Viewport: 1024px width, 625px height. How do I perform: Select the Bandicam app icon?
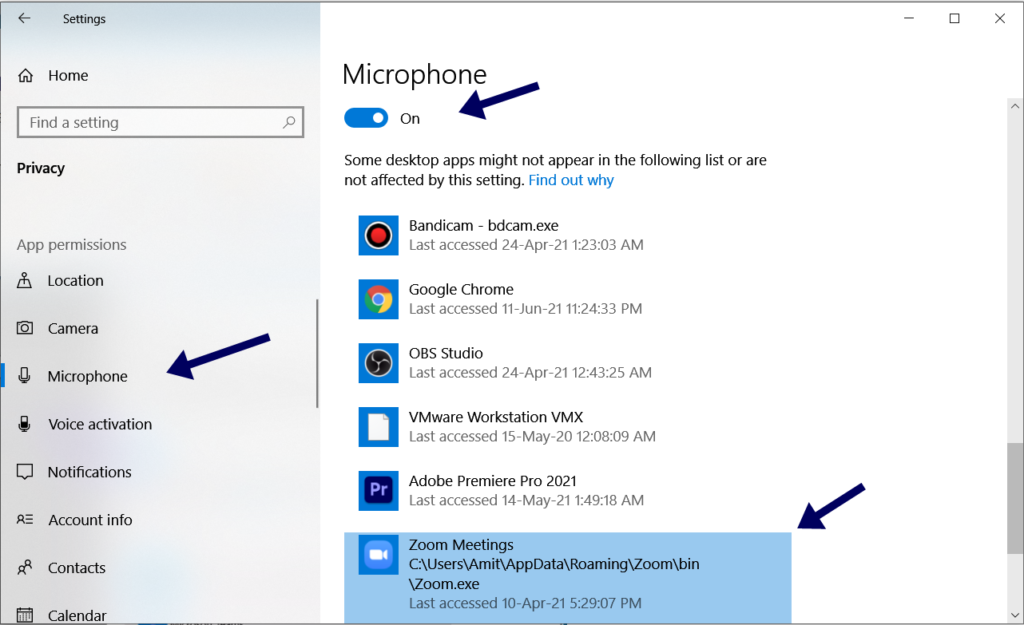click(378, 235)
